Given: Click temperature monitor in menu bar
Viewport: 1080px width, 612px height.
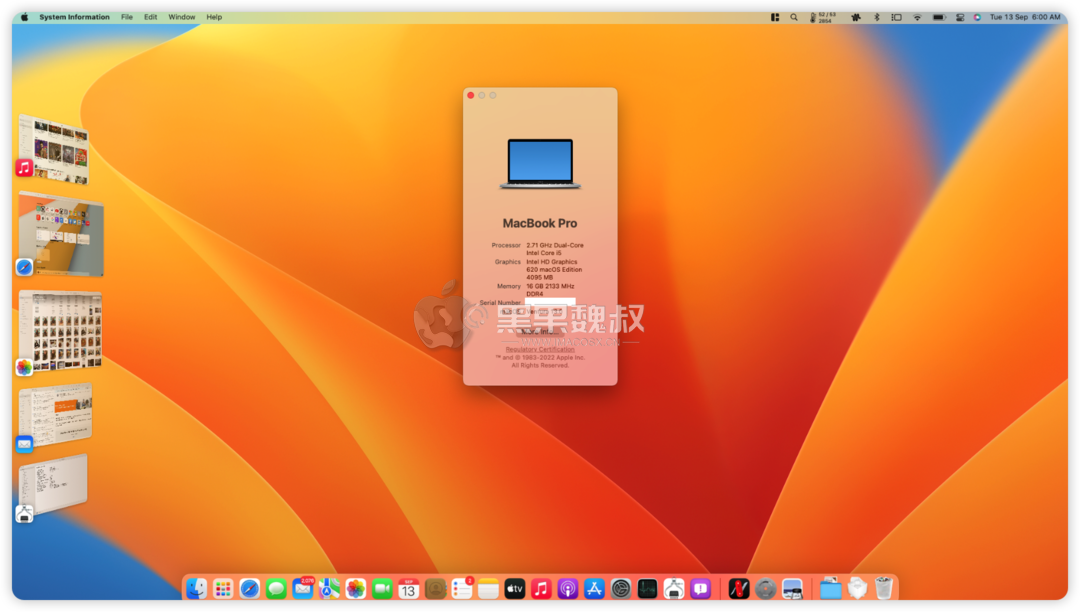Looking at the screenshot, I should pos(822,17).
